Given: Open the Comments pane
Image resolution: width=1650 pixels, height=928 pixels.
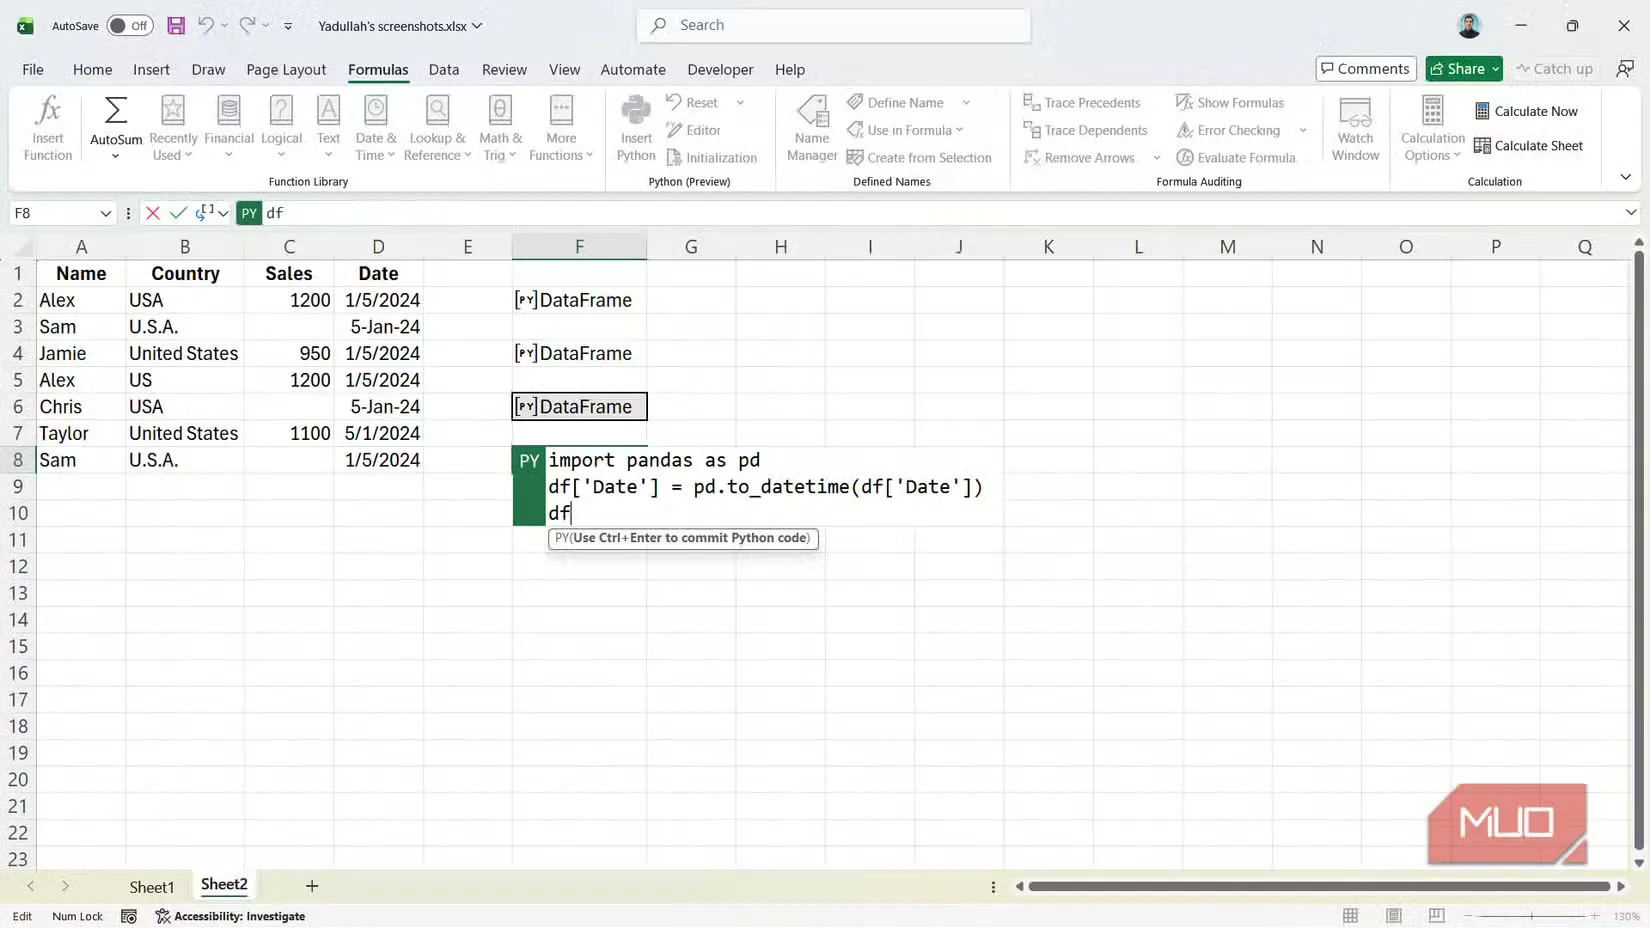Looking at the screenshot, I should click(x=1366, y=68).
